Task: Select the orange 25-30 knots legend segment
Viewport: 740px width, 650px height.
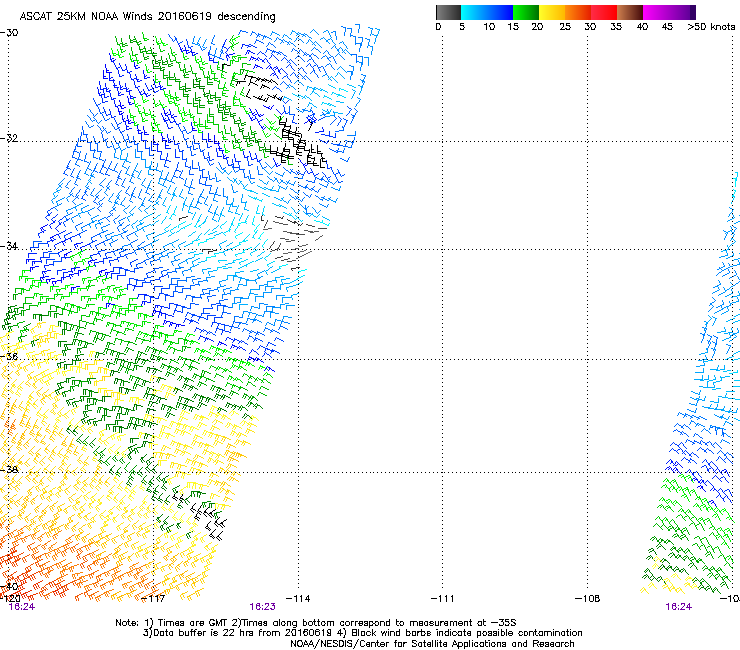Action: point(578,12)
